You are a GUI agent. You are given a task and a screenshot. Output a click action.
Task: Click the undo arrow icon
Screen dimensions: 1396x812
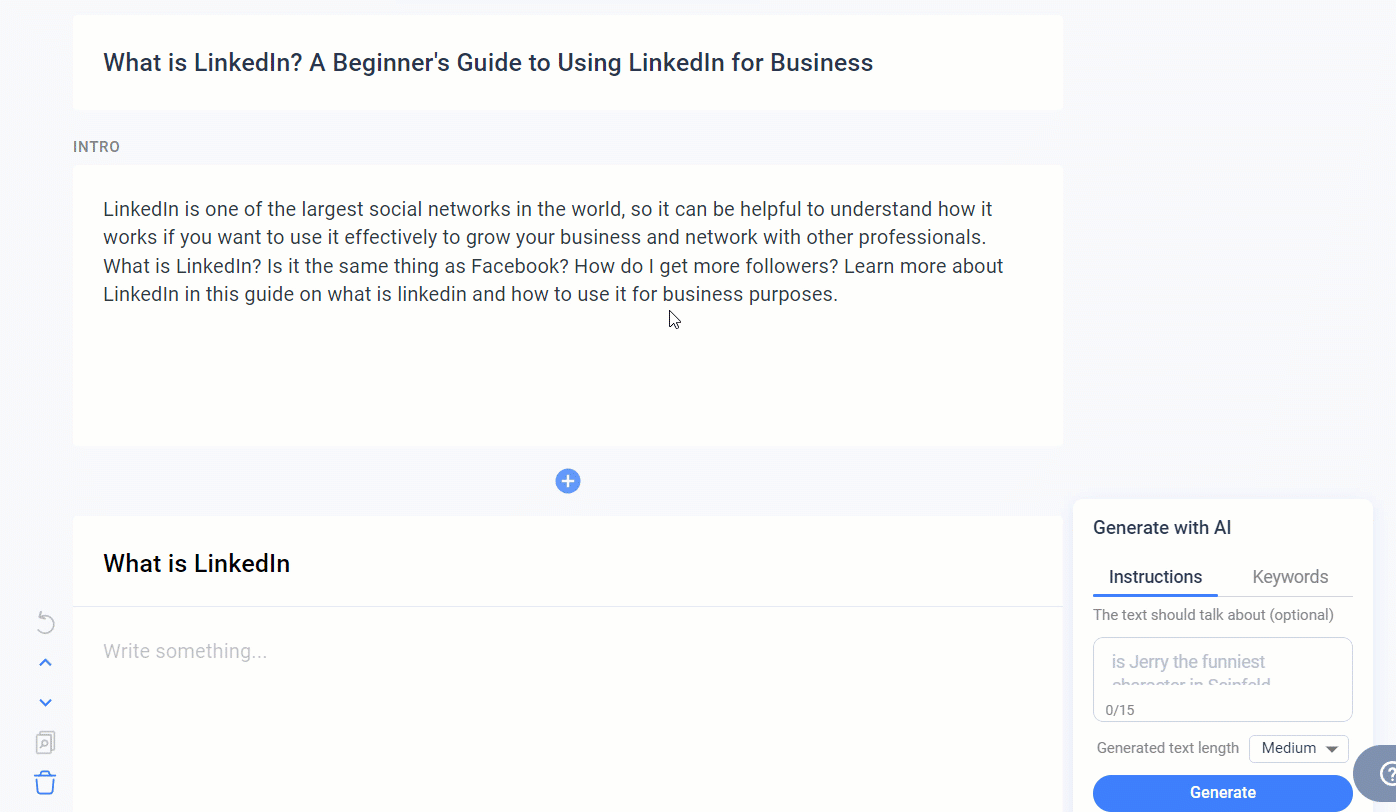click(x=46, y=623)
